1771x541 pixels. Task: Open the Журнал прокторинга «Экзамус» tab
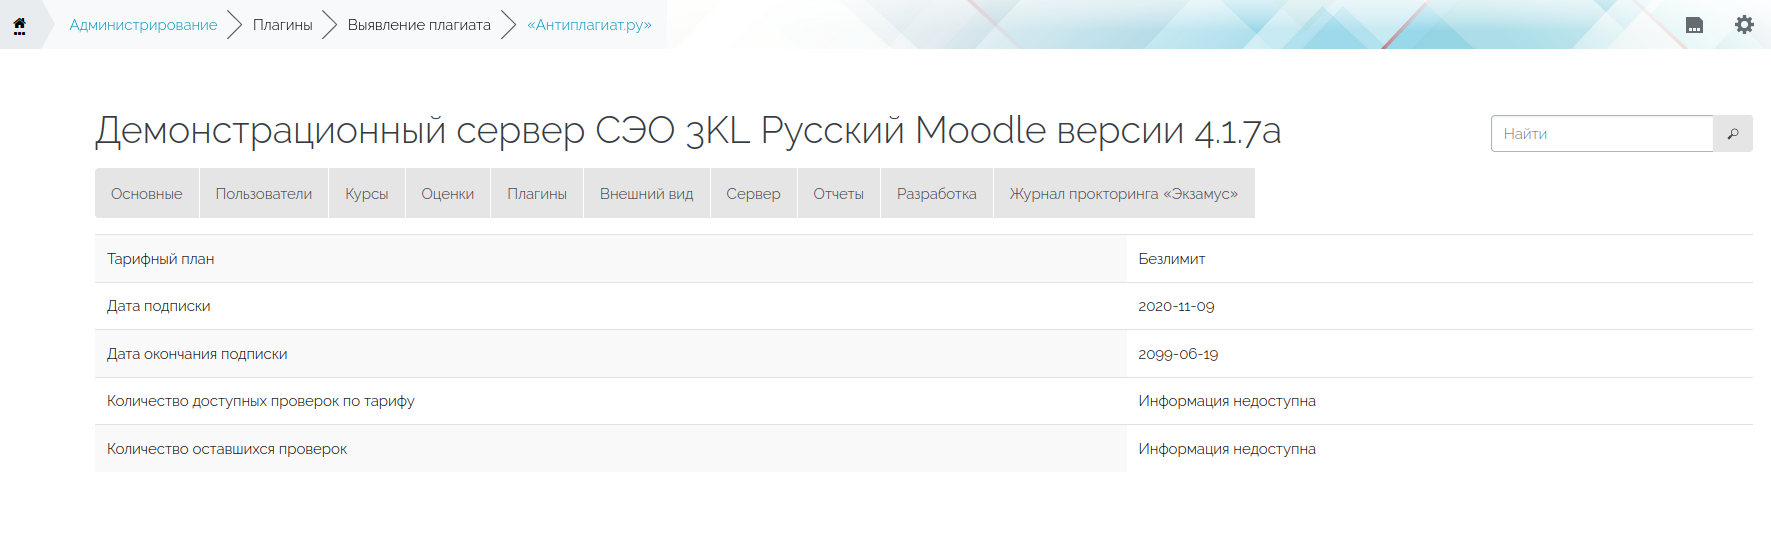(x=1124, y=194)
